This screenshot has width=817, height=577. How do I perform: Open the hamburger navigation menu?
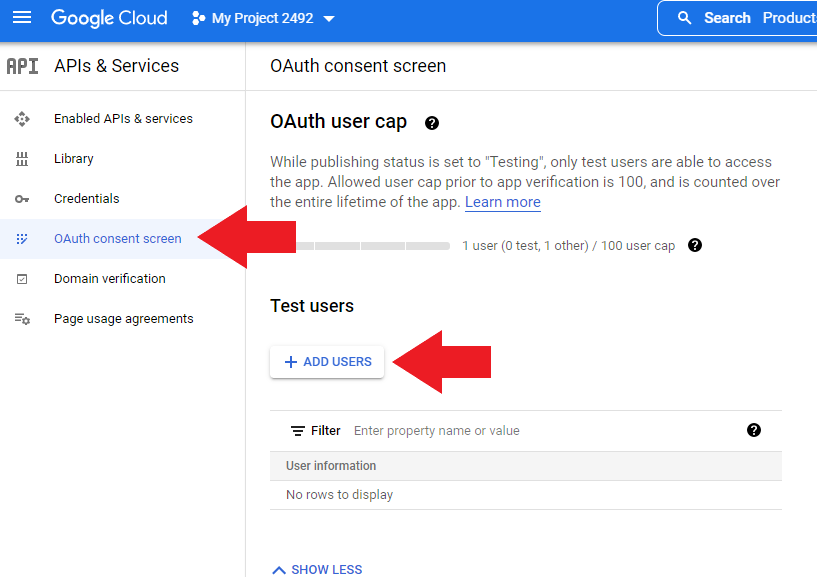[22, 18]
